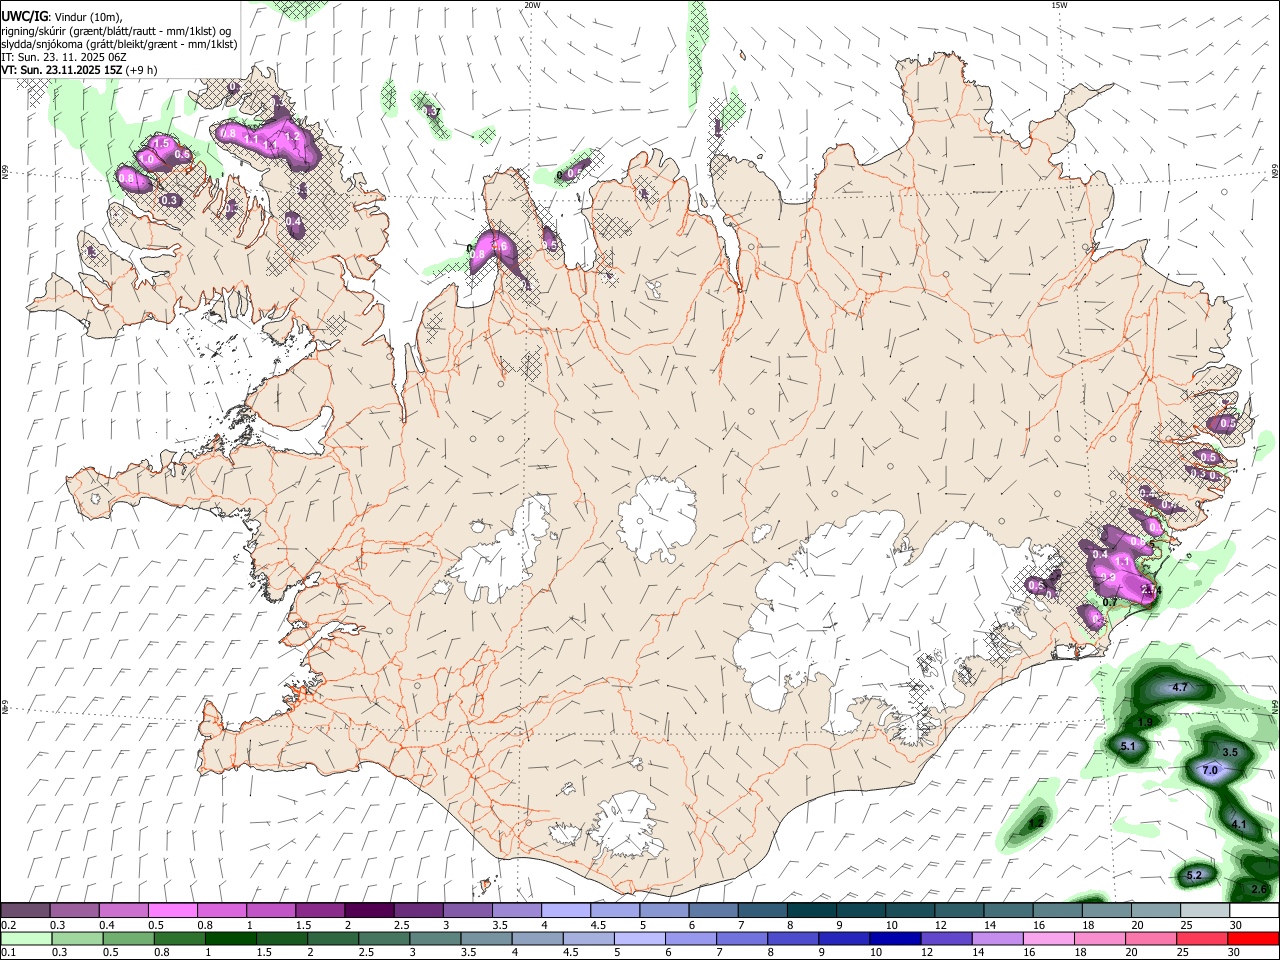Click the 1.2 value in southeast green rain cell

[1036, 823]
